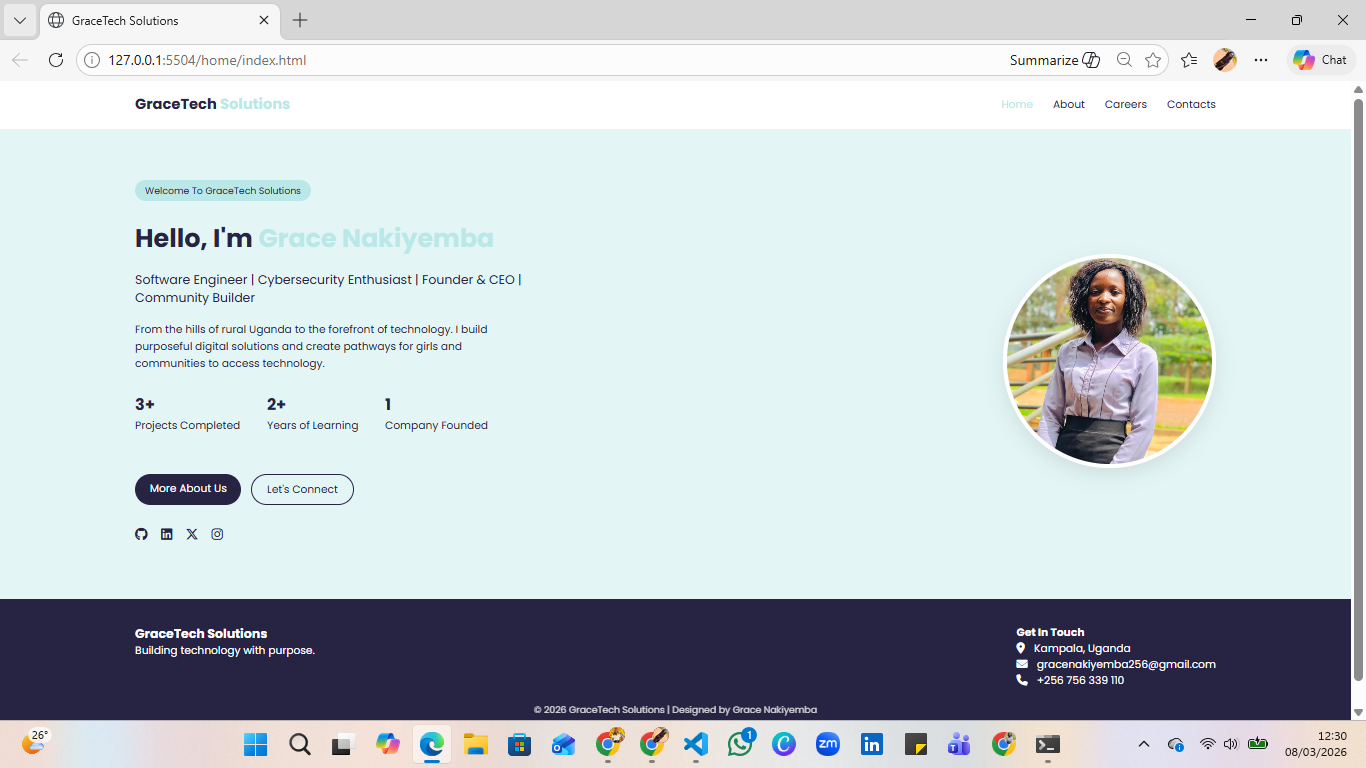
Task: Add page to favorites star icon
Action: [1153, 60]
